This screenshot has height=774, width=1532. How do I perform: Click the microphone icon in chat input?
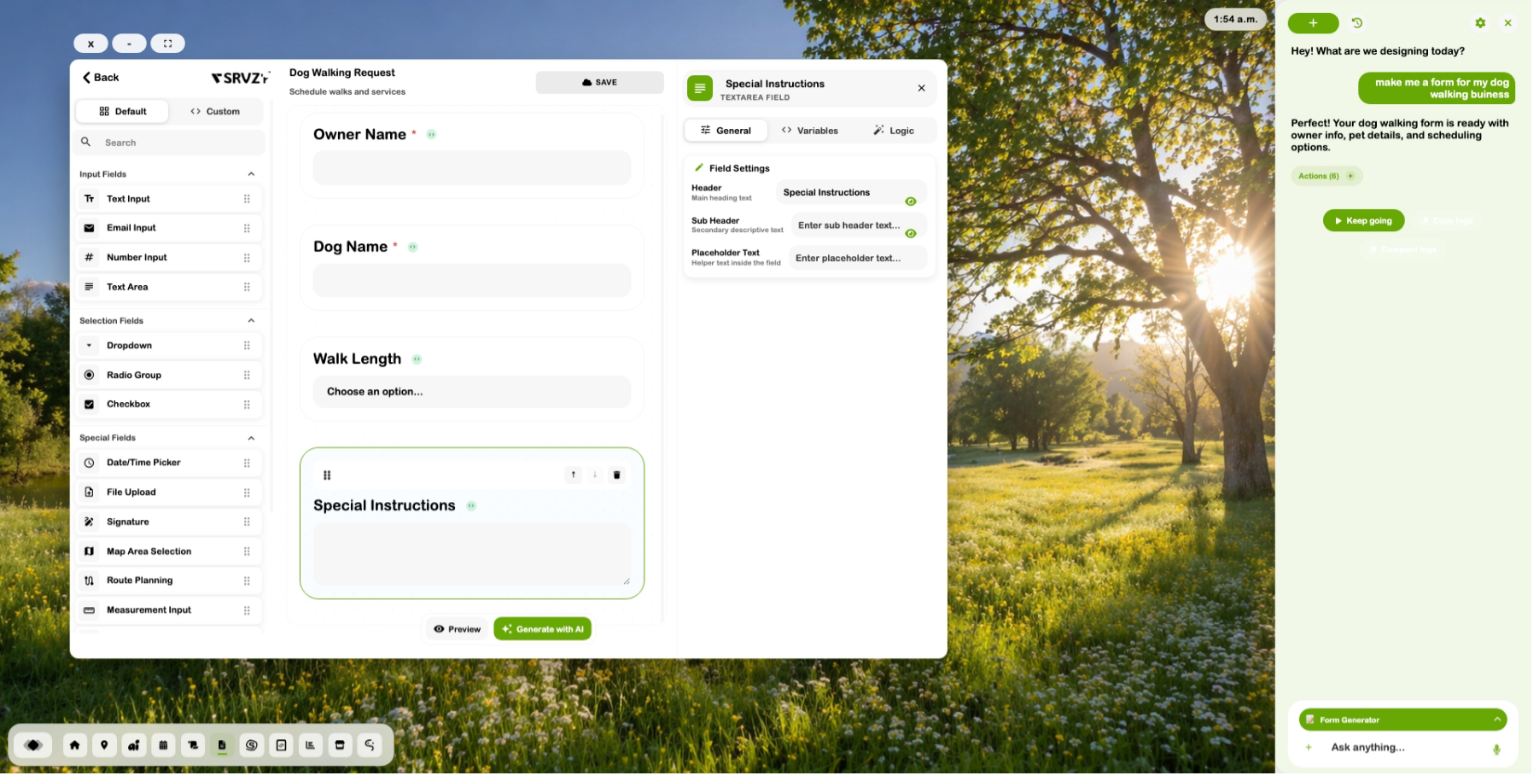coord(1496,749)
